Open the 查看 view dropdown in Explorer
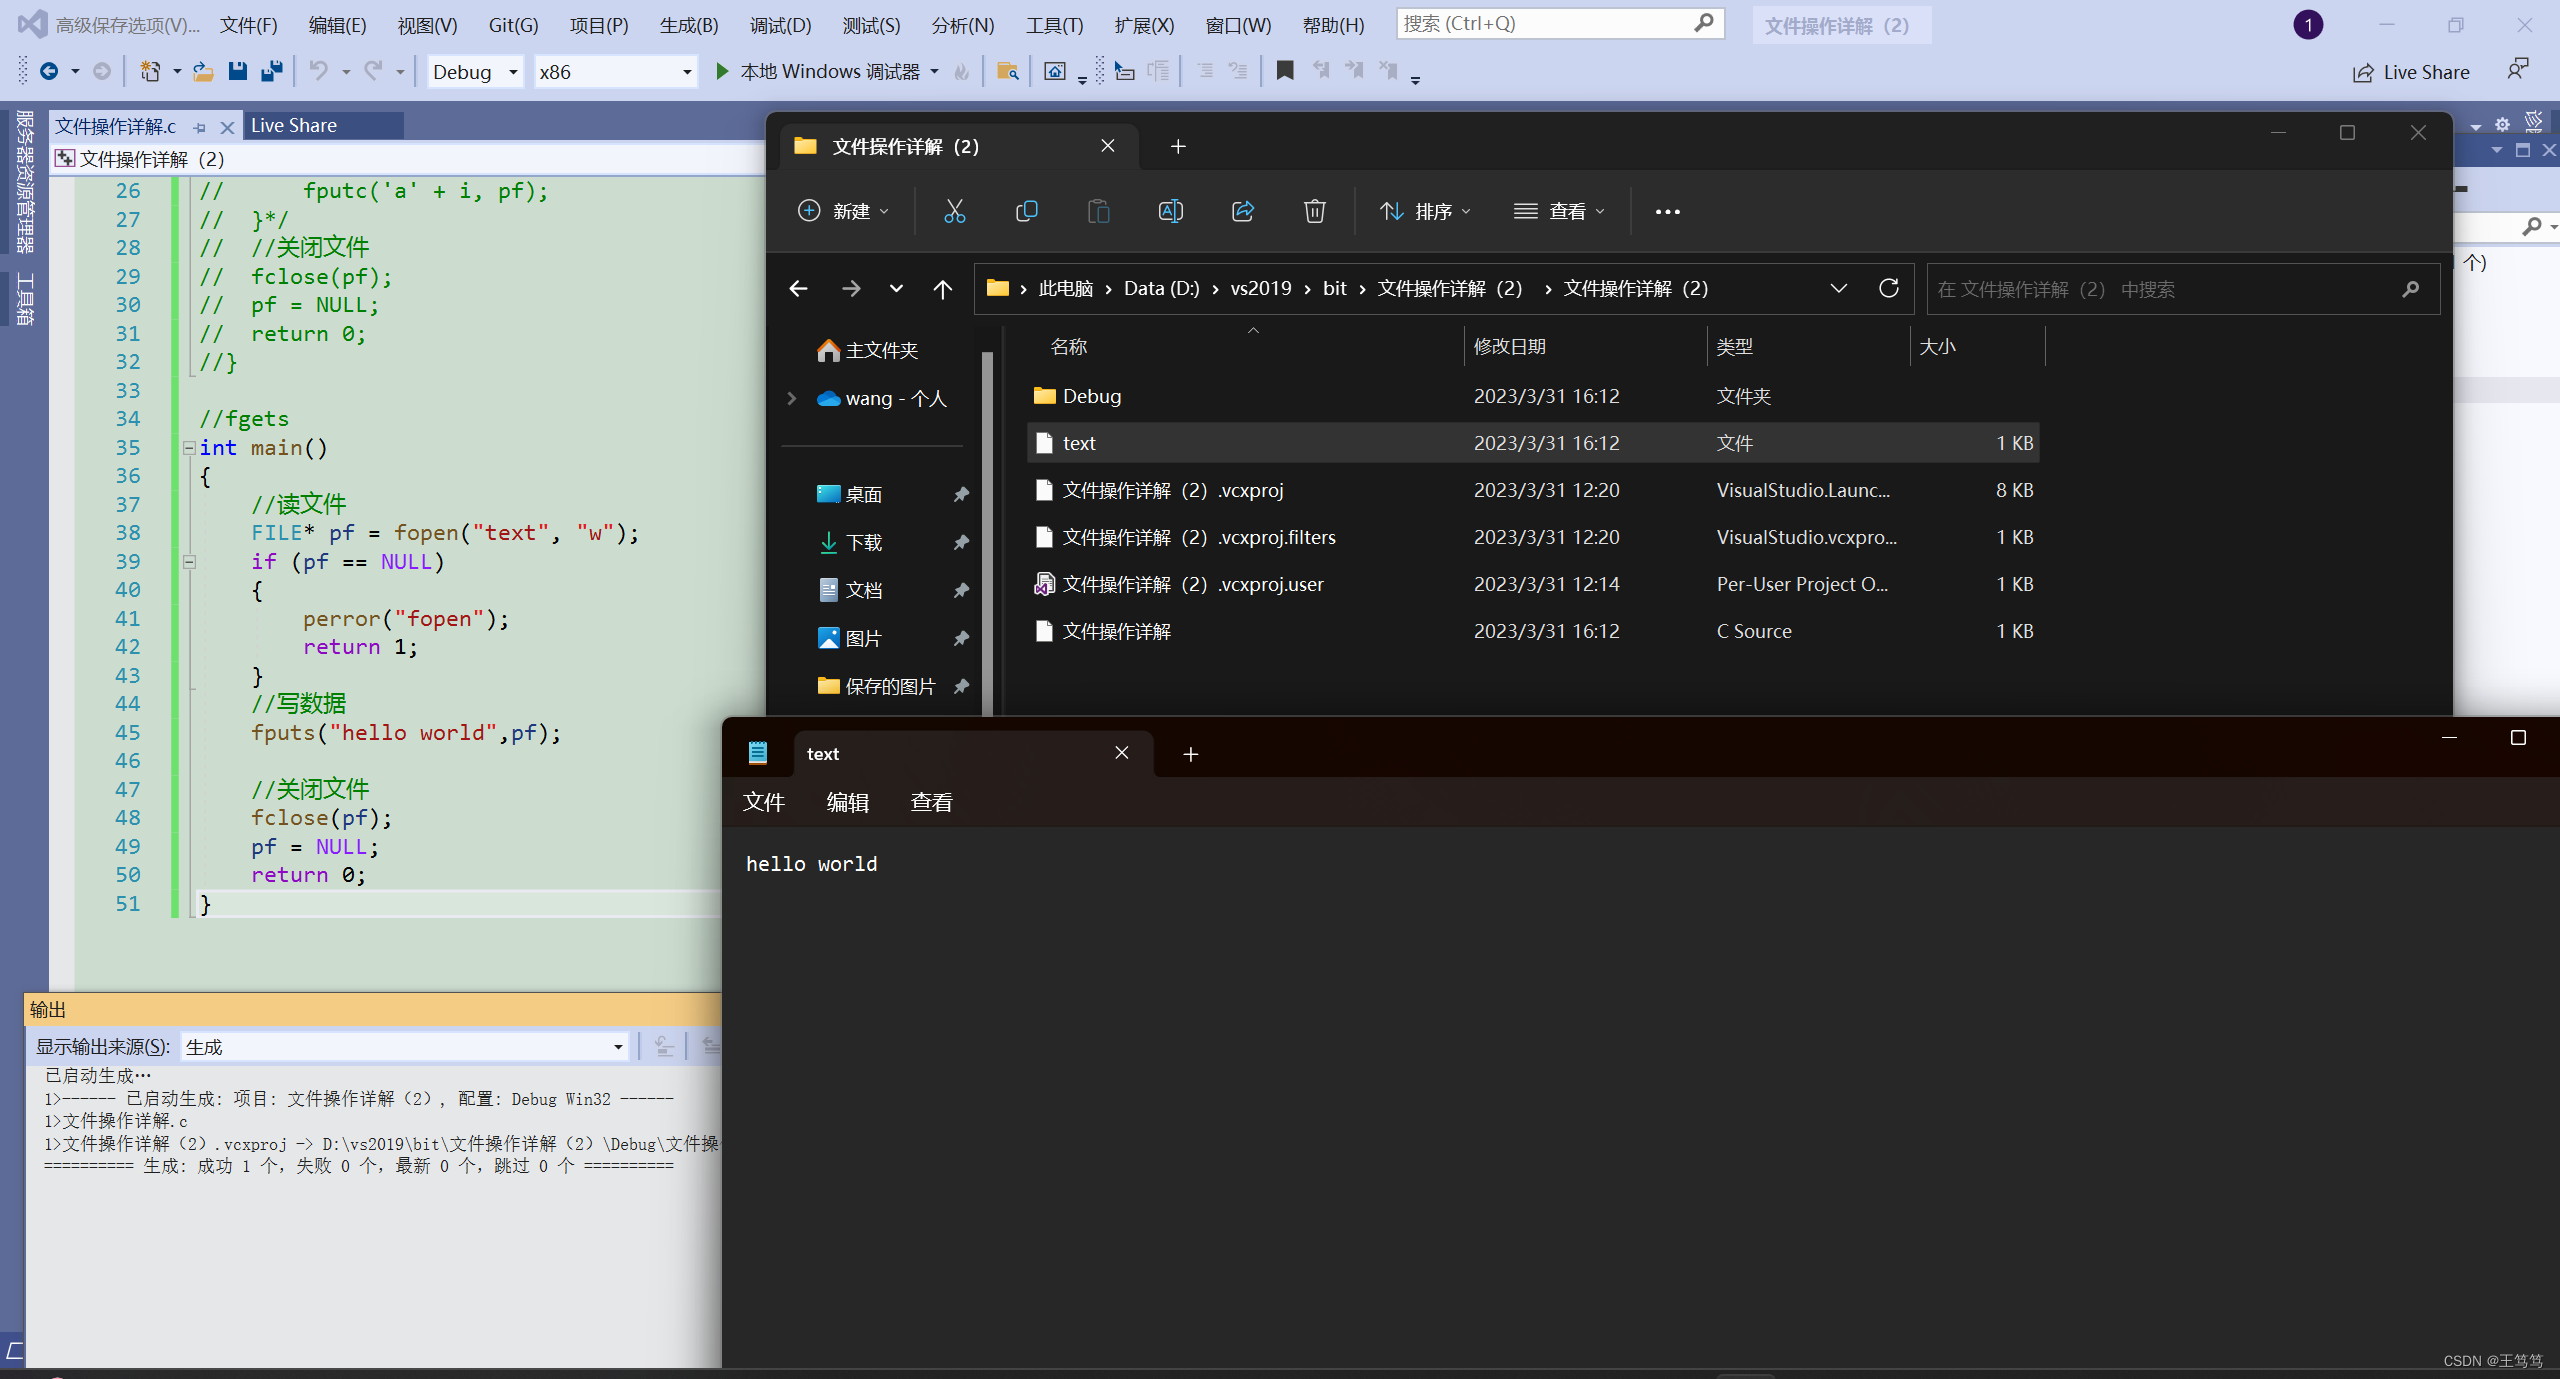The width and height of the screenshot is (2560, 1379). click(1559, 211)
